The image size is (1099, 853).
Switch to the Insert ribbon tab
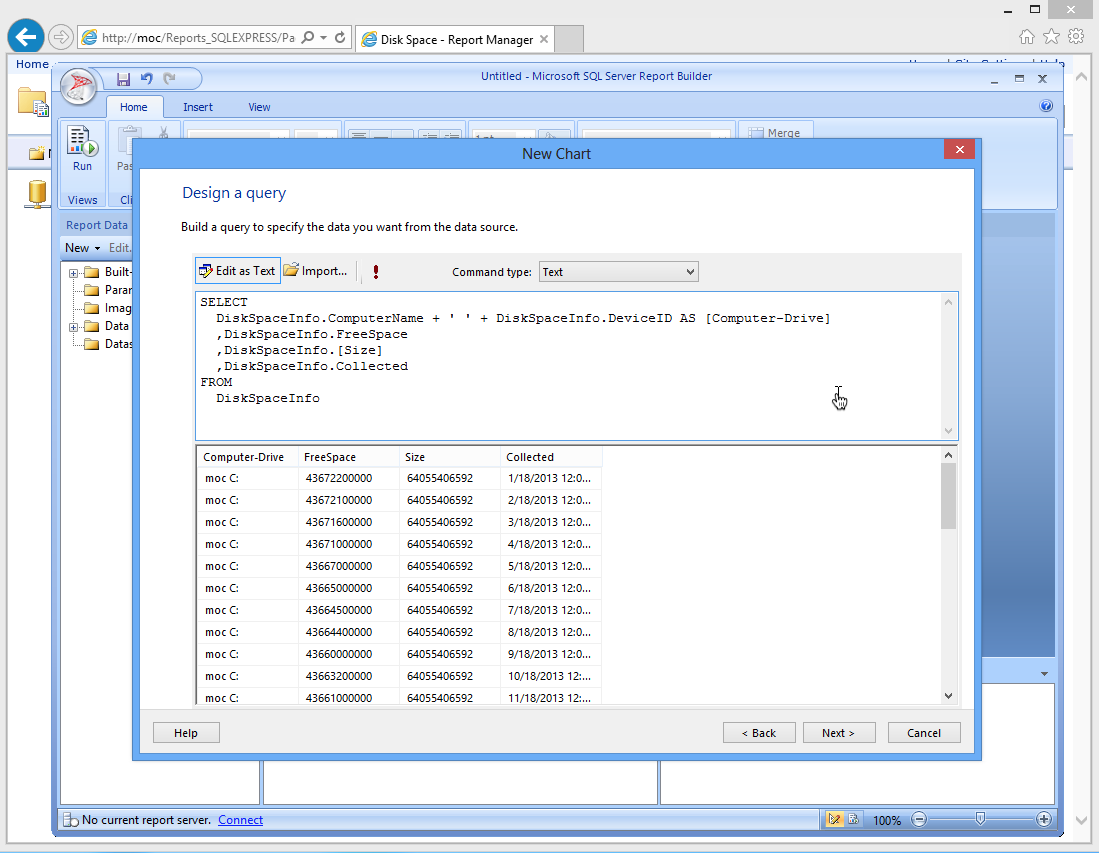(x=198, y=107)
